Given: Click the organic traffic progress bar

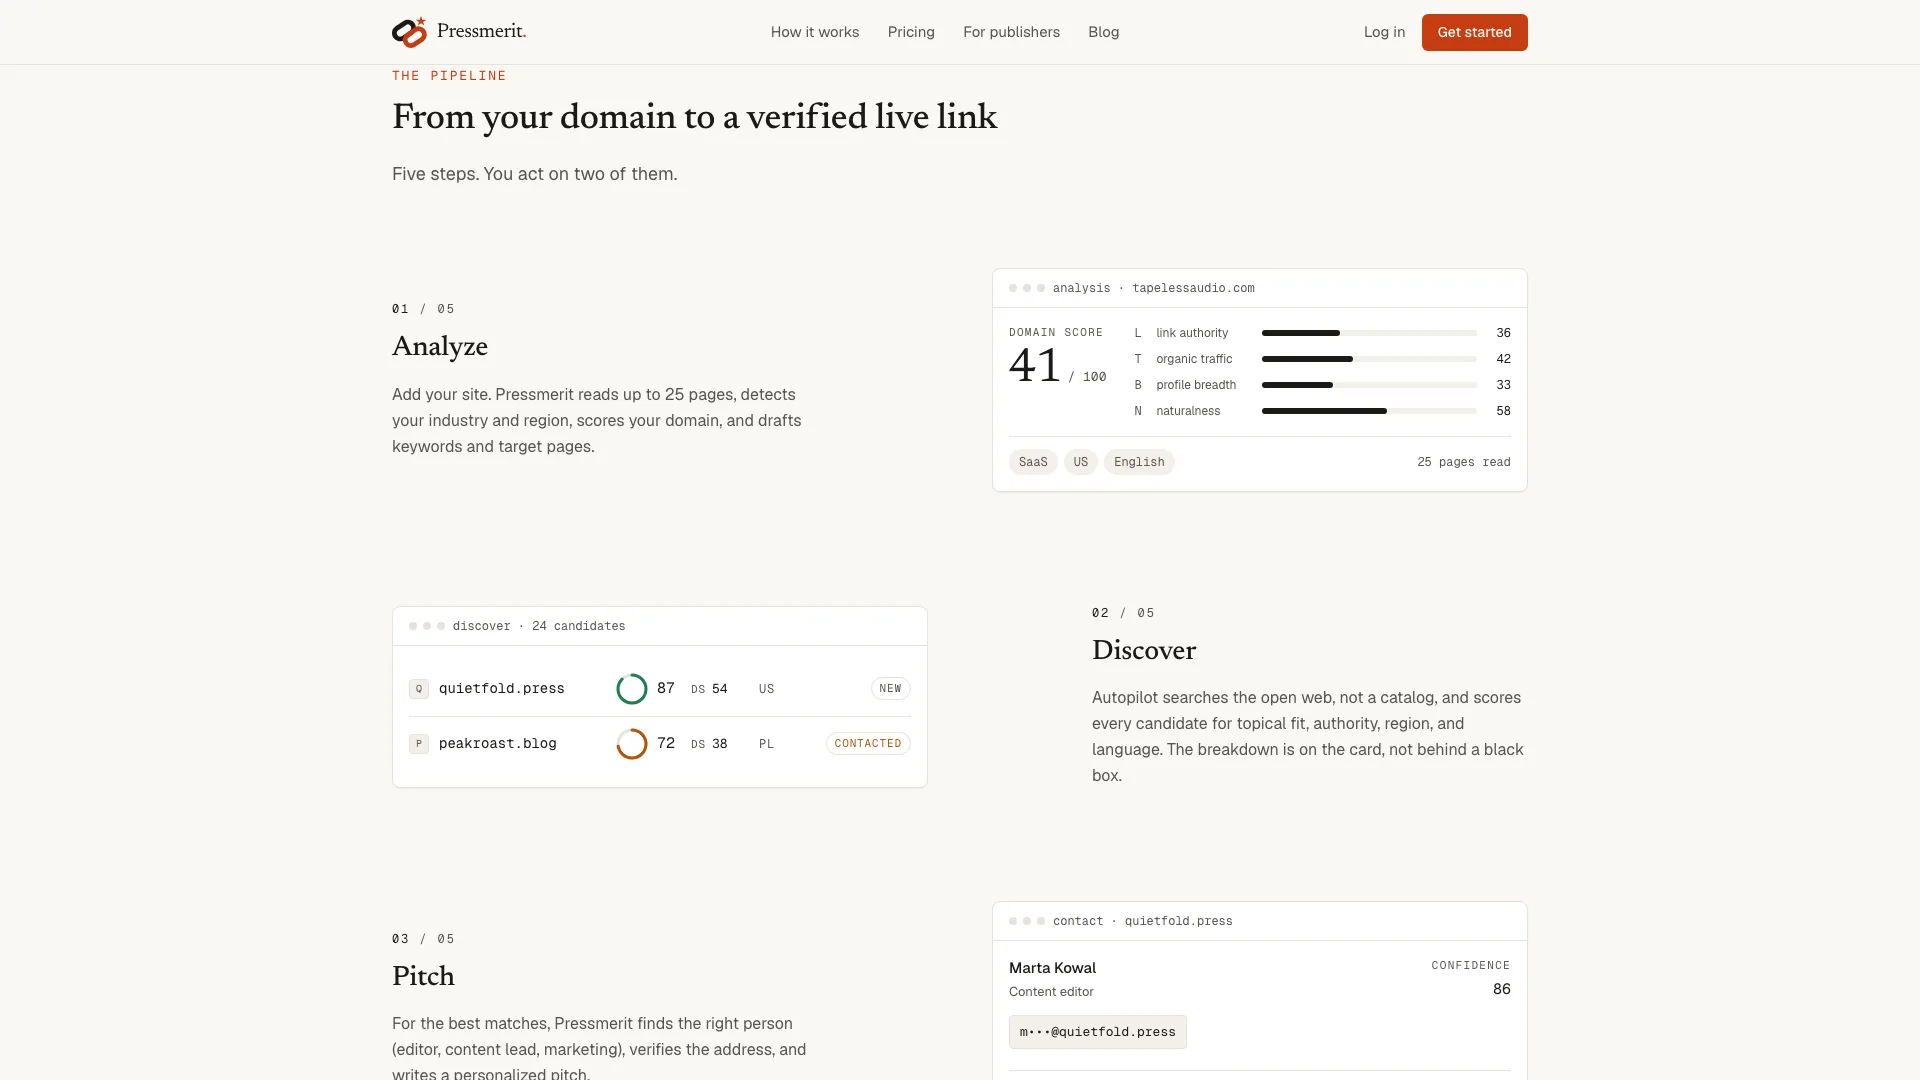Looking at the screenshot, I should 1369,359.
